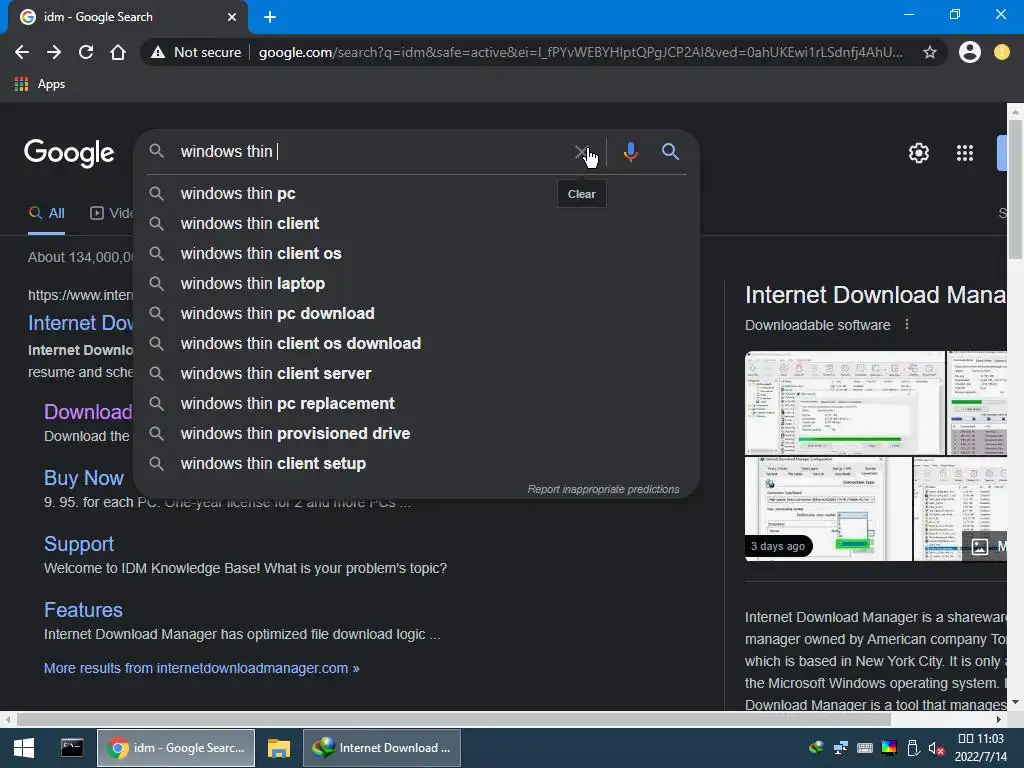Open the Apps bookmarks shortcut
The height and width of the screenshot is (768, 1024).
pos(40,84)
